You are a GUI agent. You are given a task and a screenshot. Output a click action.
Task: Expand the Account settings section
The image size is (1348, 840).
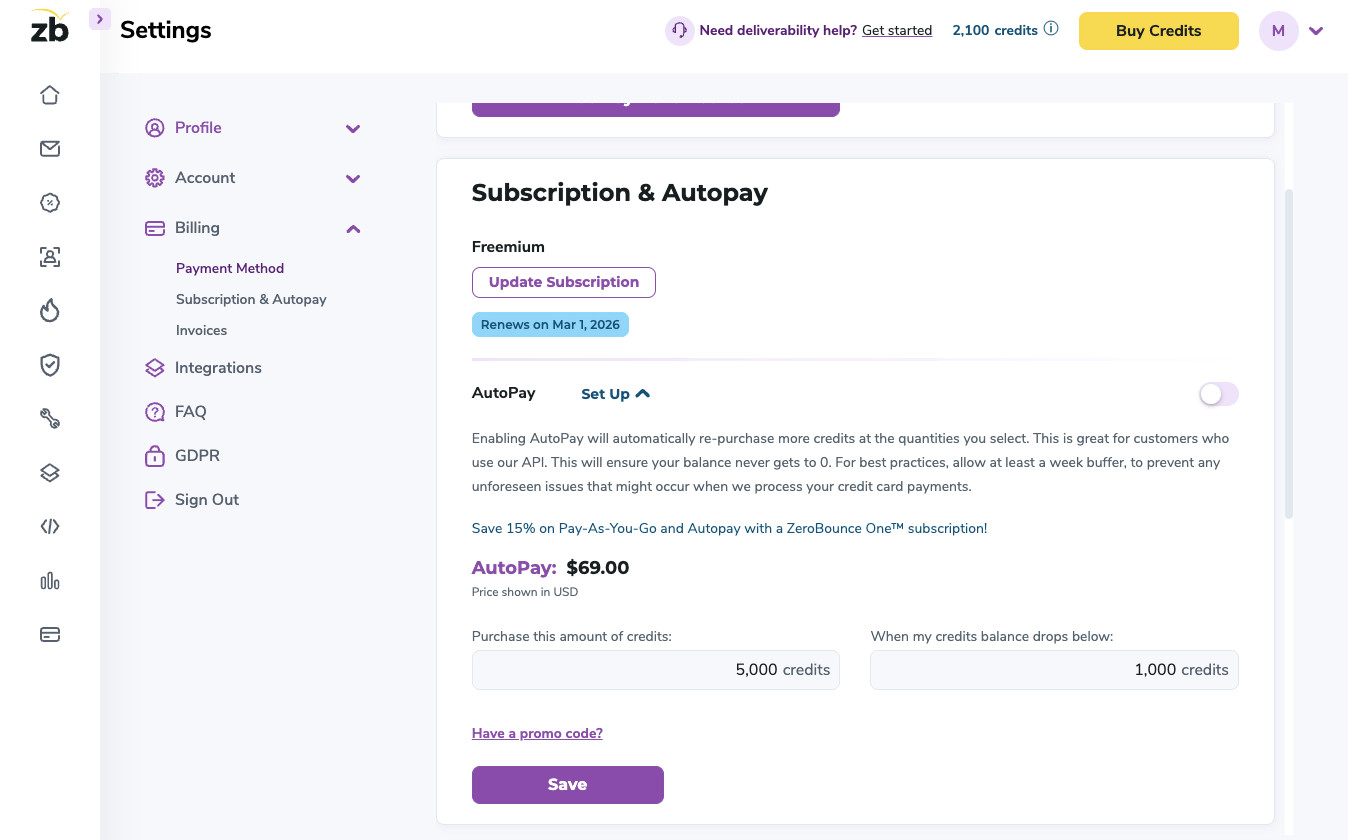[353, 178]
